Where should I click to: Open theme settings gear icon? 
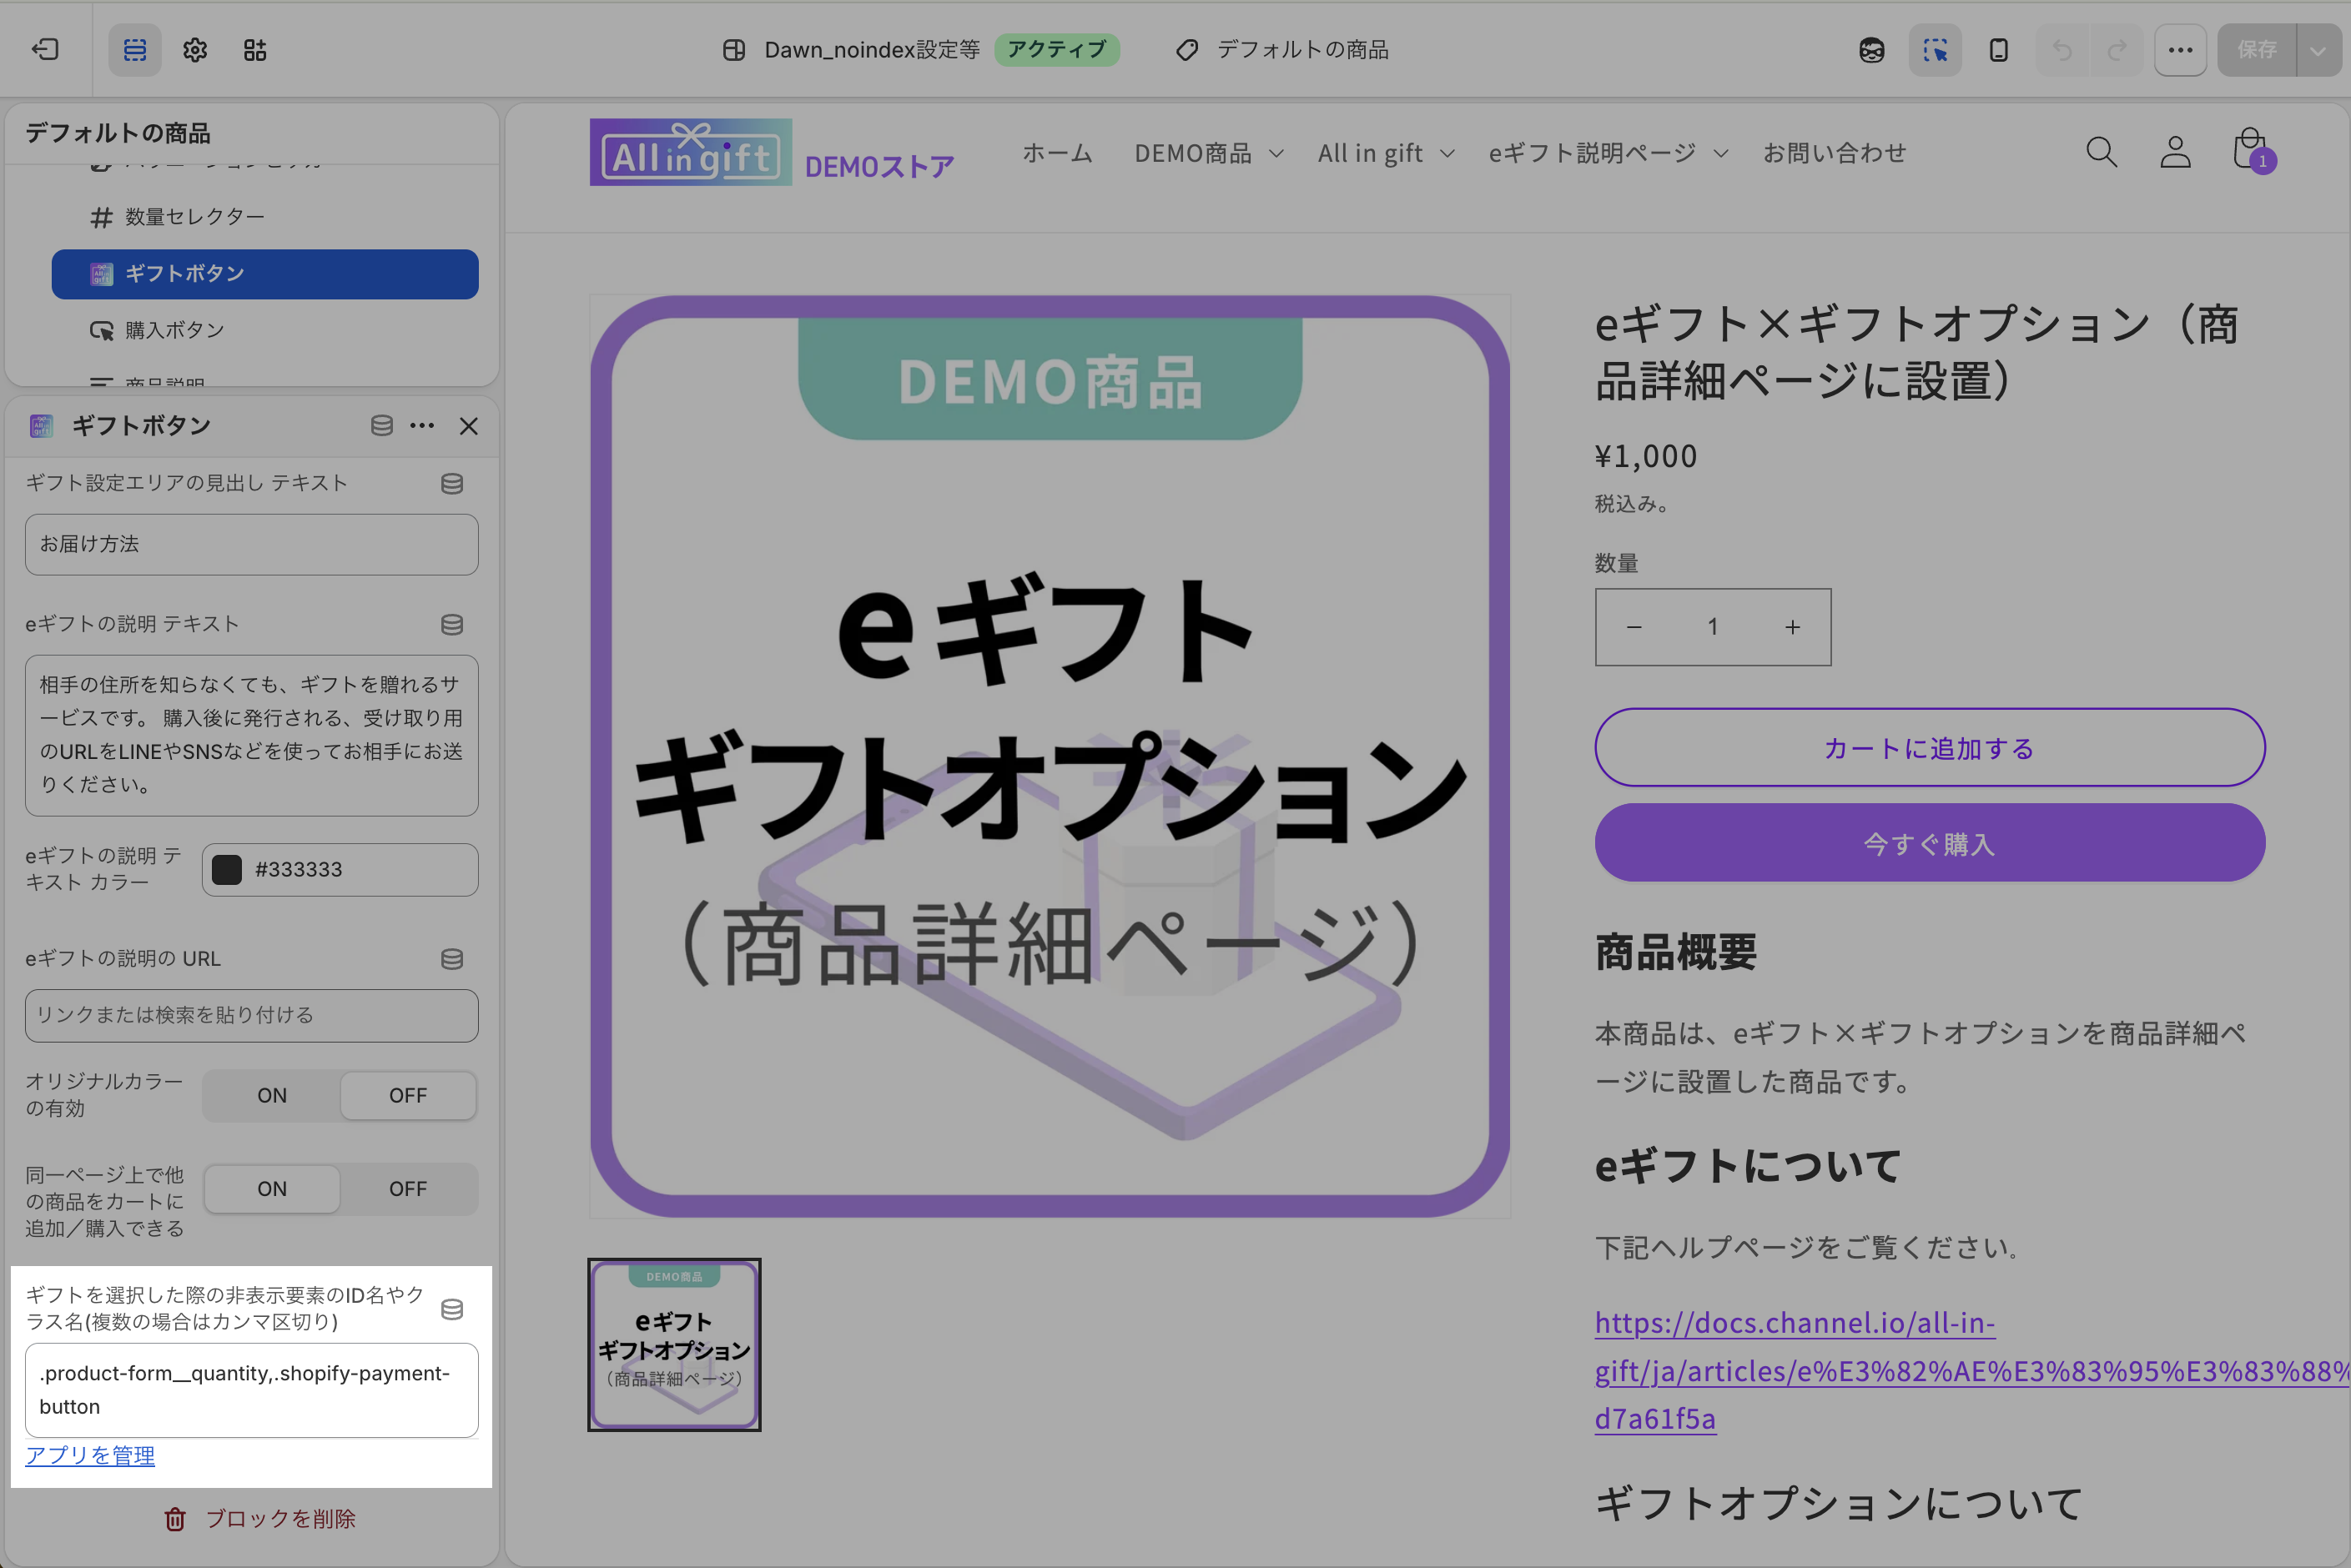tap(195, 50)
